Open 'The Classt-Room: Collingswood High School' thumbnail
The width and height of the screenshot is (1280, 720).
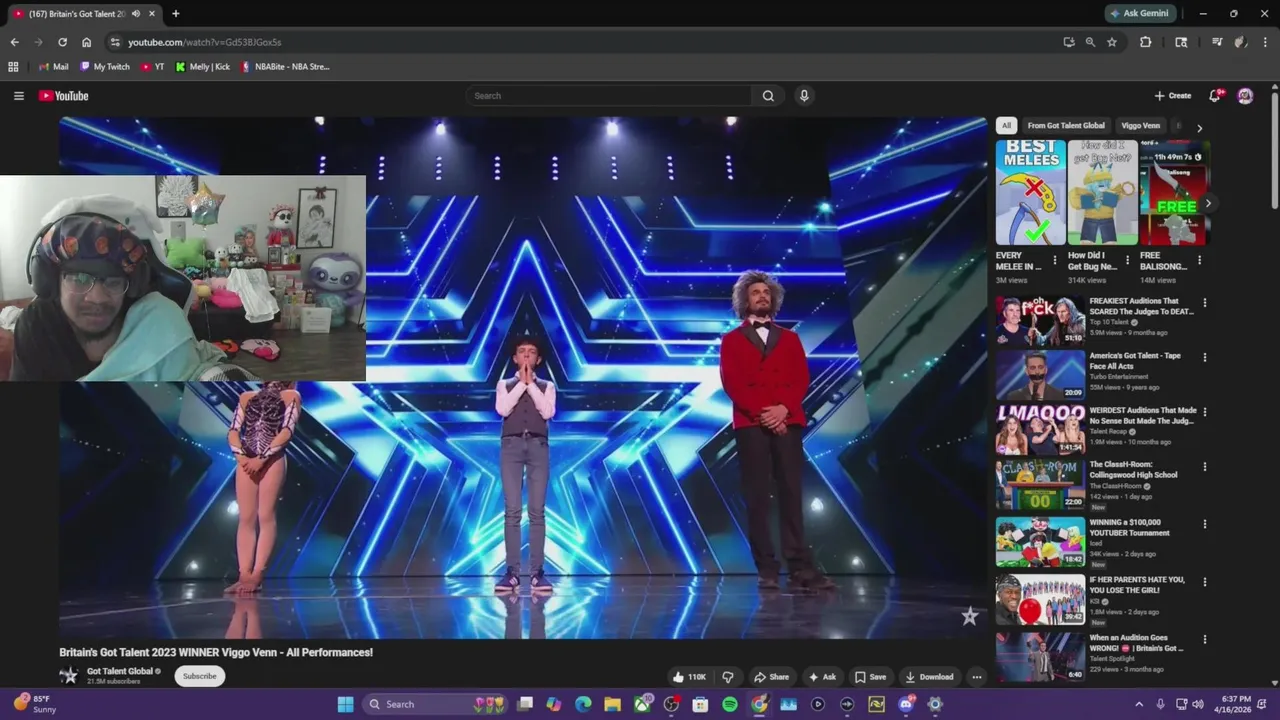pos(1040,485)
